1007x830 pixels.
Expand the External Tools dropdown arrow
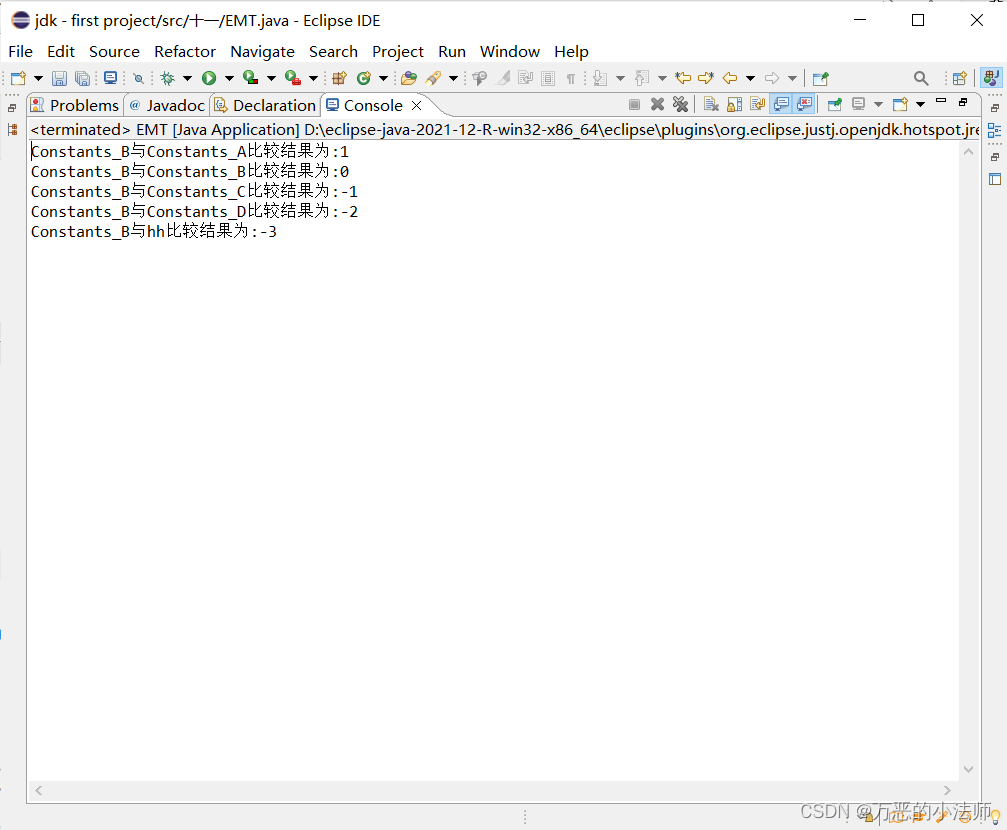(x=313, y=78)
